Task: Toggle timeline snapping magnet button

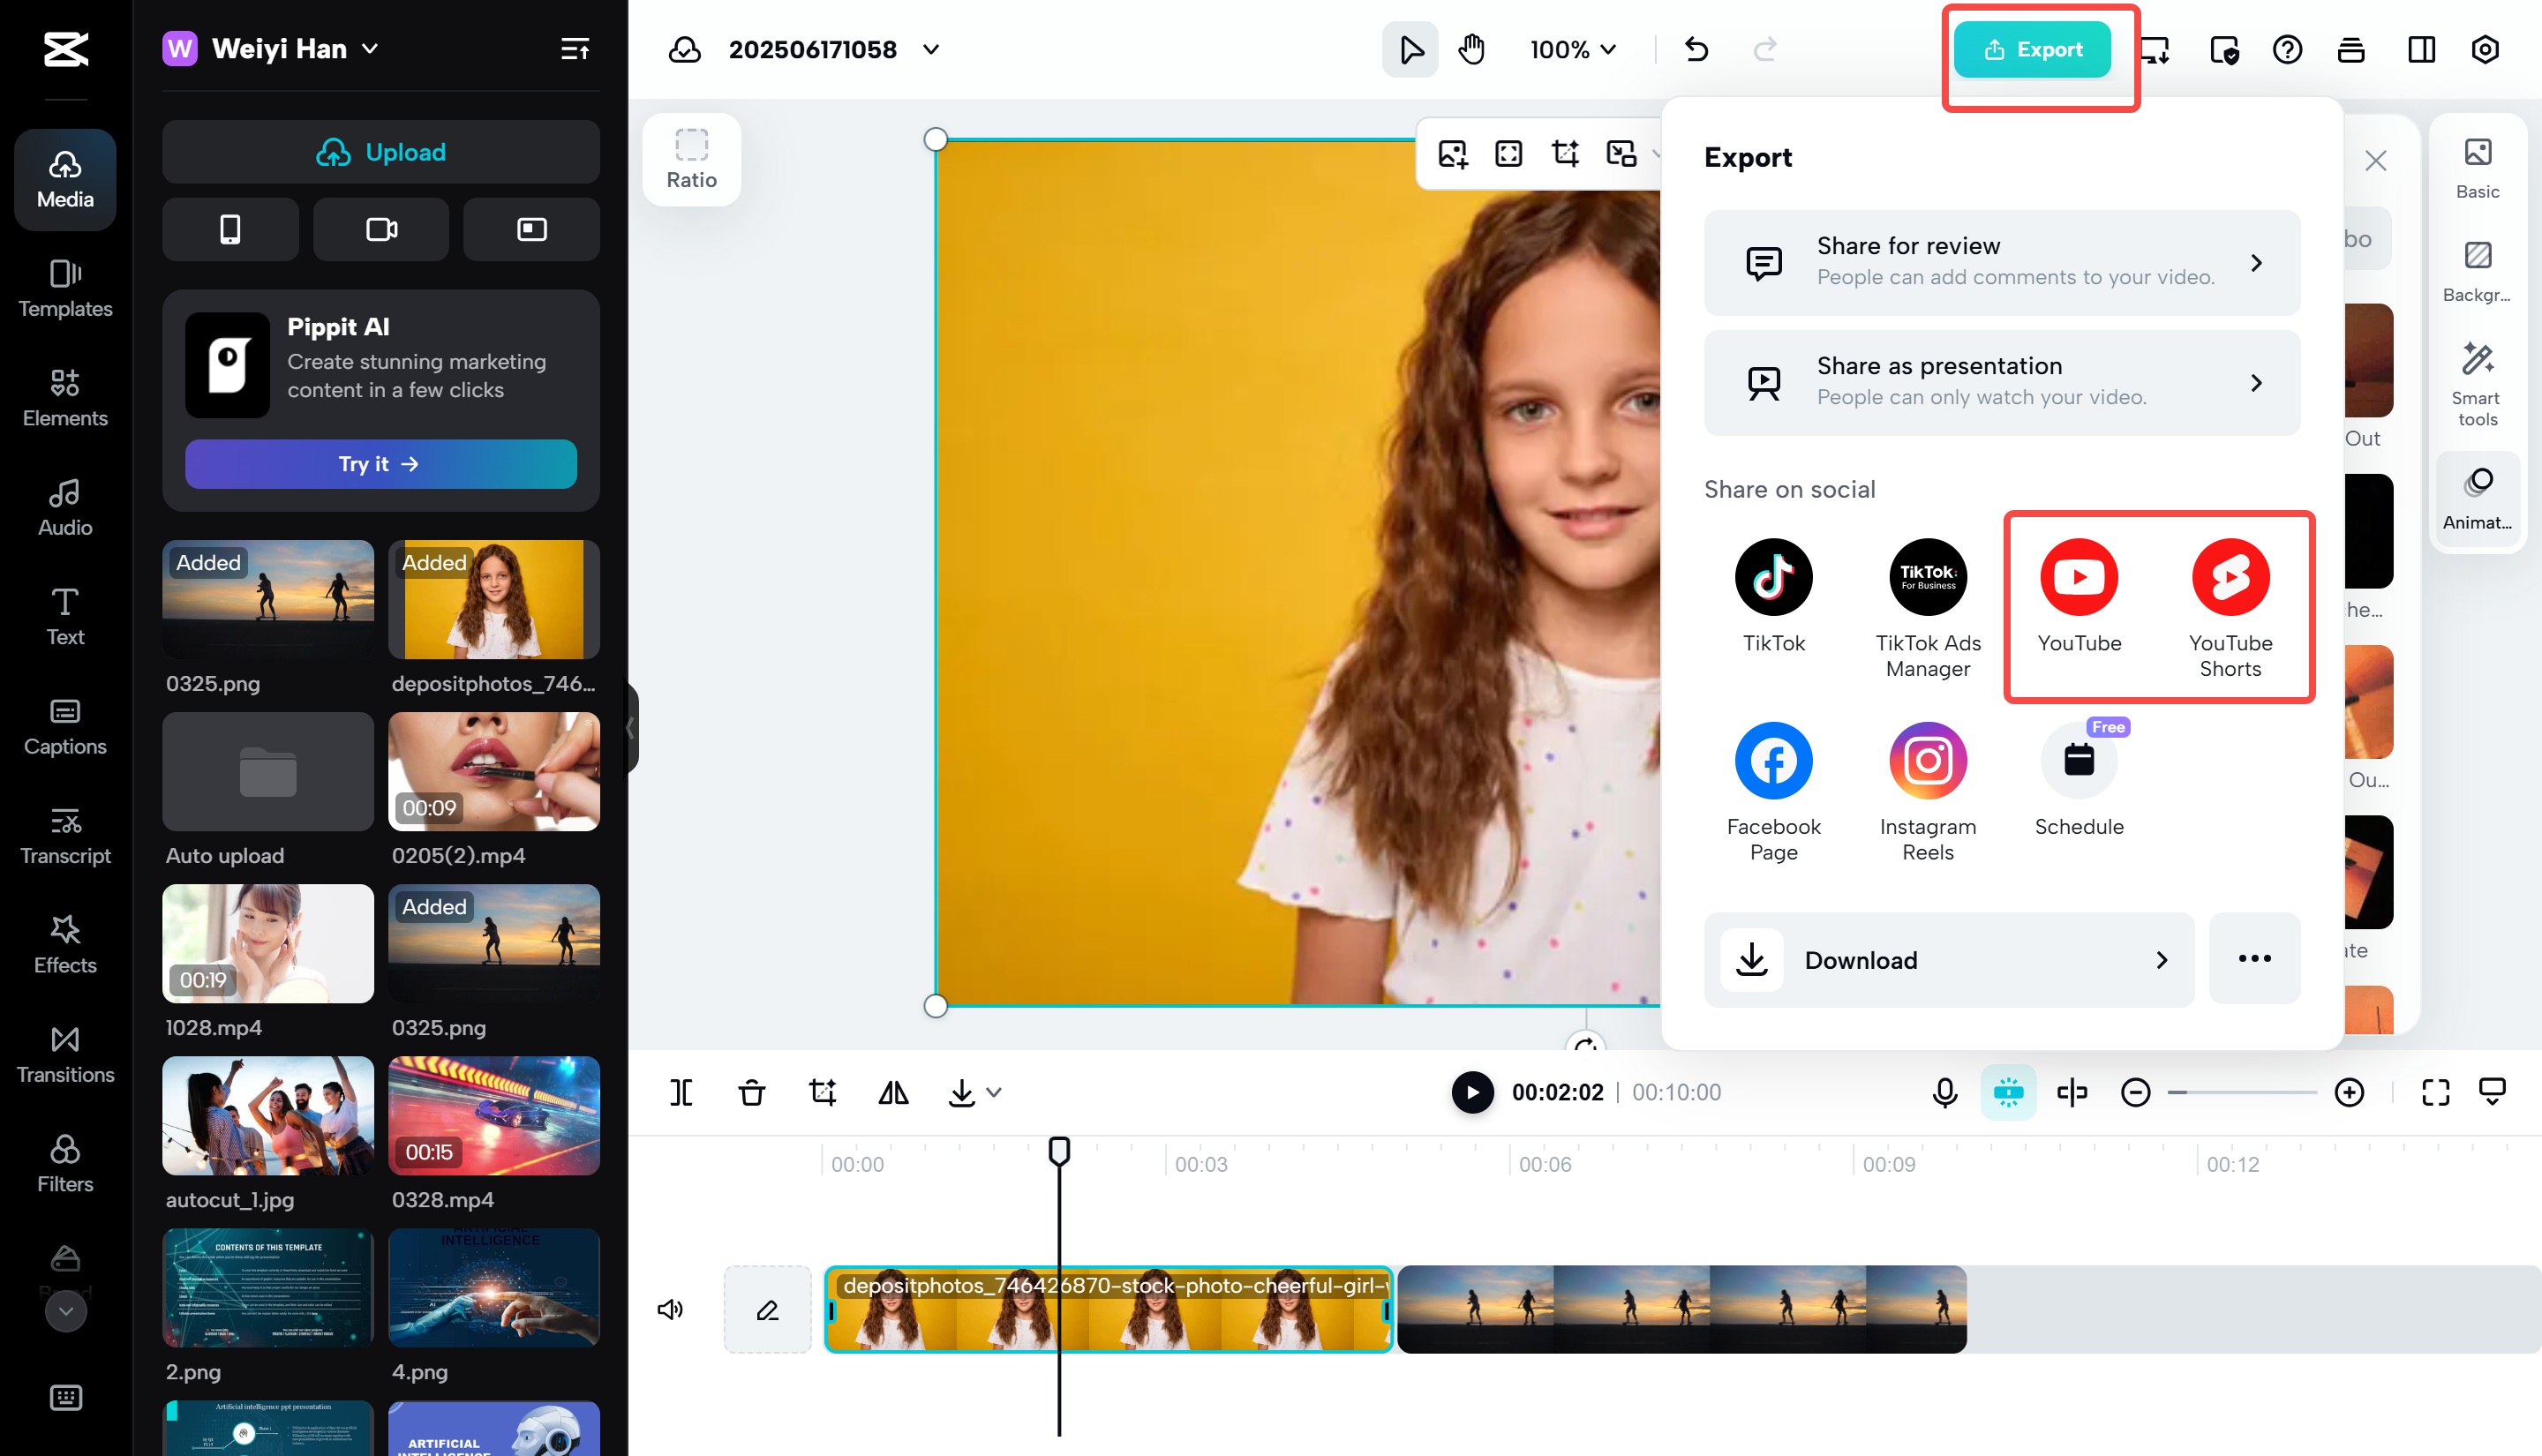Action: point(2007,1092)
